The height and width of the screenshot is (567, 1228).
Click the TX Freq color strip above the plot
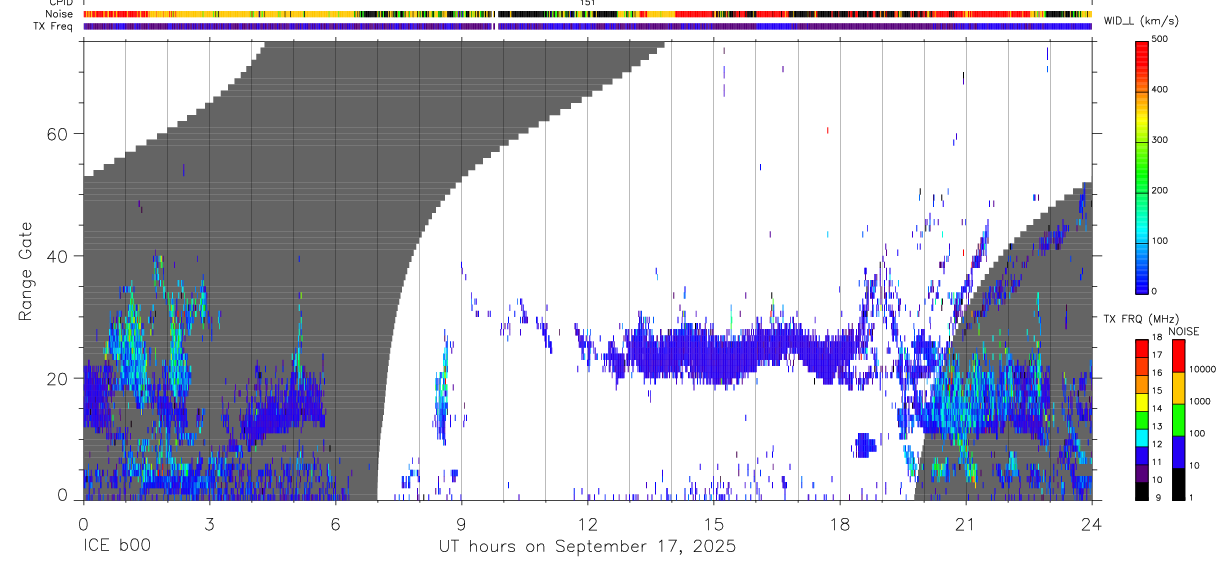587,26
